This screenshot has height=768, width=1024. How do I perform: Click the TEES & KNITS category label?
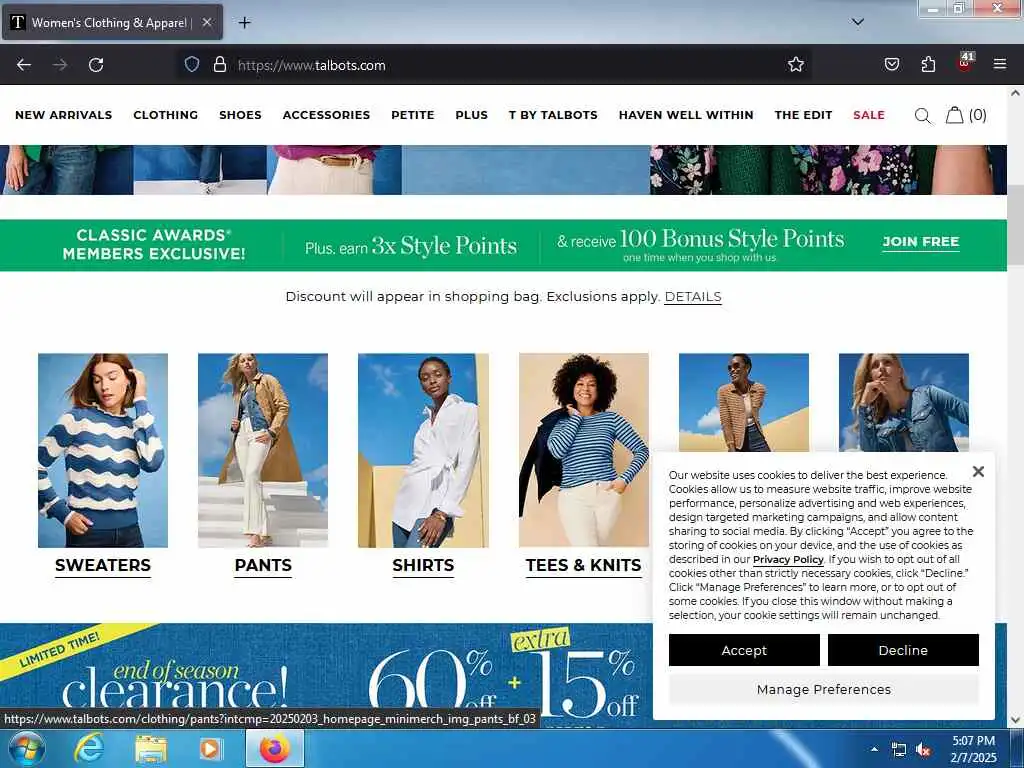click(x=583, y=566)
